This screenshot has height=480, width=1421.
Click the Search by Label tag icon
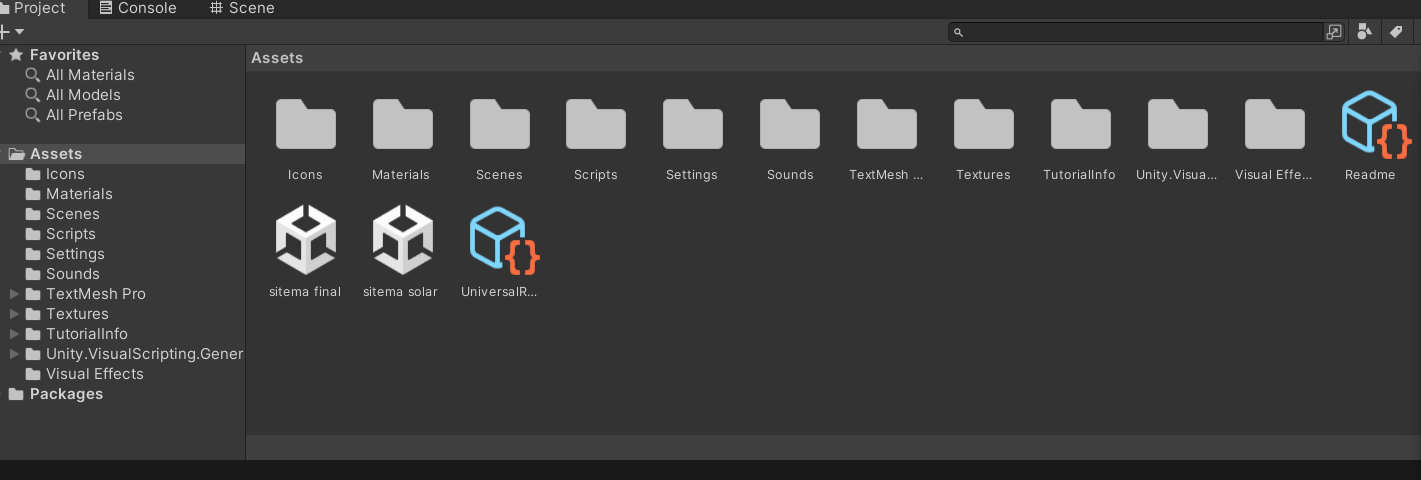coord(1396,32)
